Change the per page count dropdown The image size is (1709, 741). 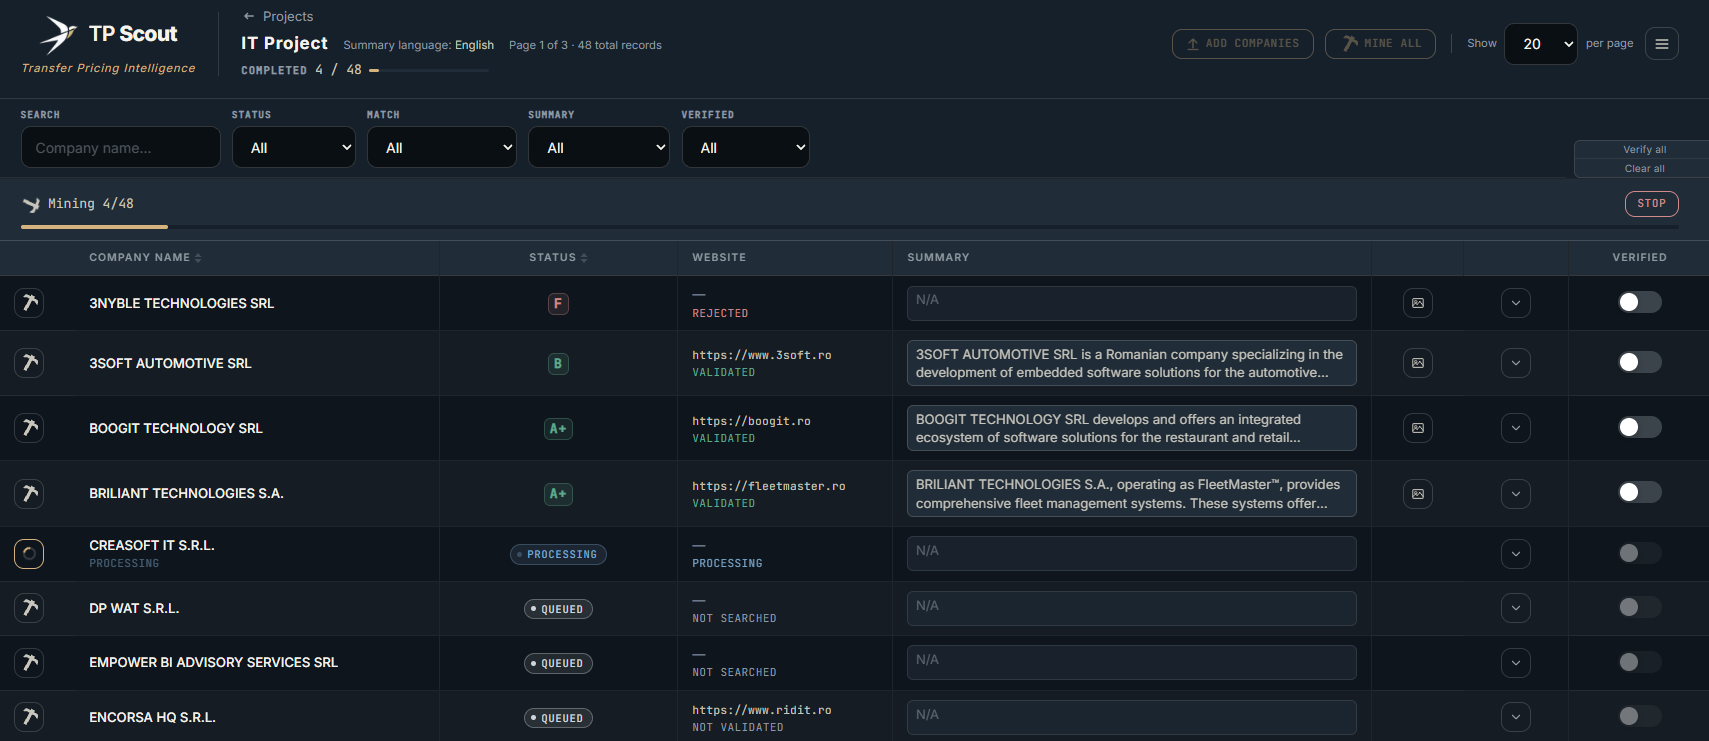1541,44
